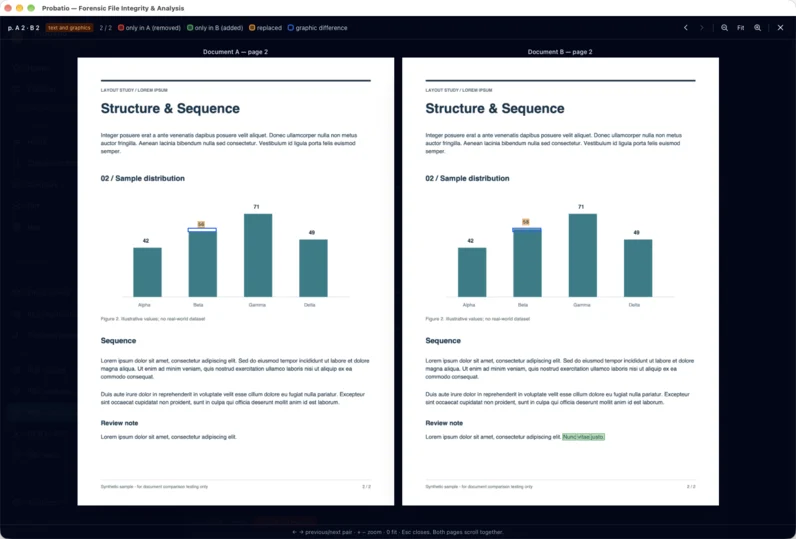The height and width of the screenshot is (539, 796).
Task: Click the 'Review note' heading in Document B
Action: pos(444,423)
